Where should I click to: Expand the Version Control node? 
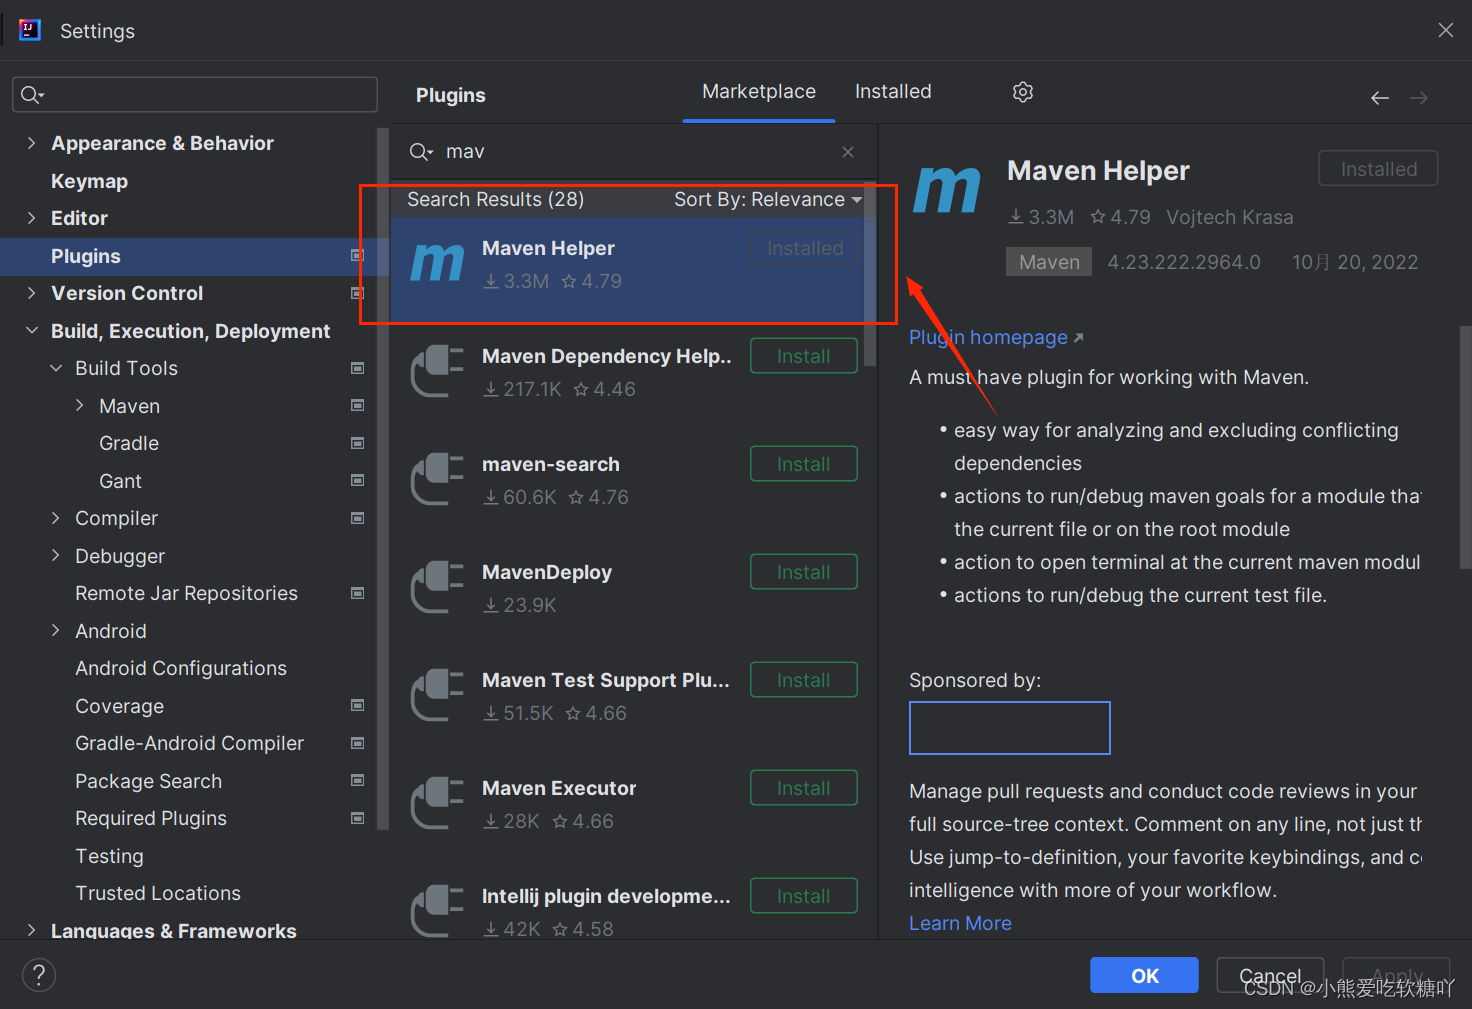(31, 293)
